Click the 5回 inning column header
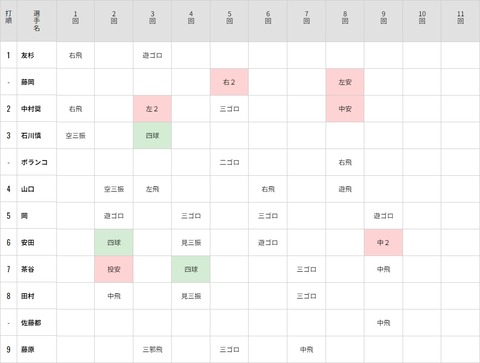This screenshot has width=480, height=363. tap(229, 17)
